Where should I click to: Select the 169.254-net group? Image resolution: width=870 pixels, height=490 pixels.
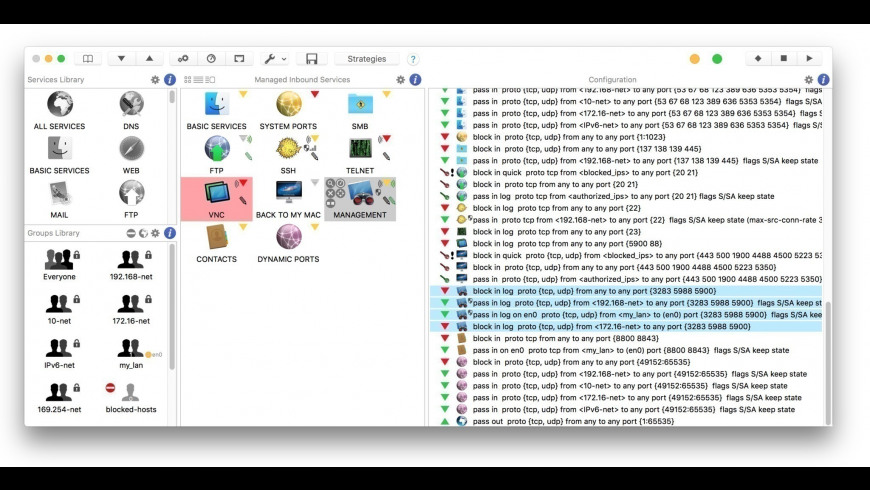click(x=59, y=398)
